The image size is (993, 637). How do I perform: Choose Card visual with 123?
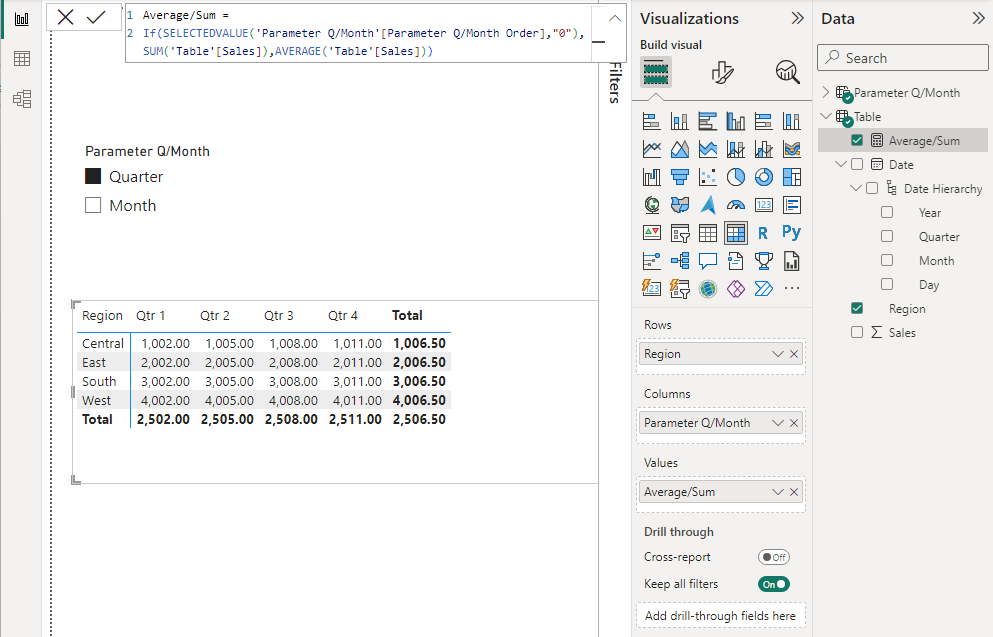(x=764, y=205)
